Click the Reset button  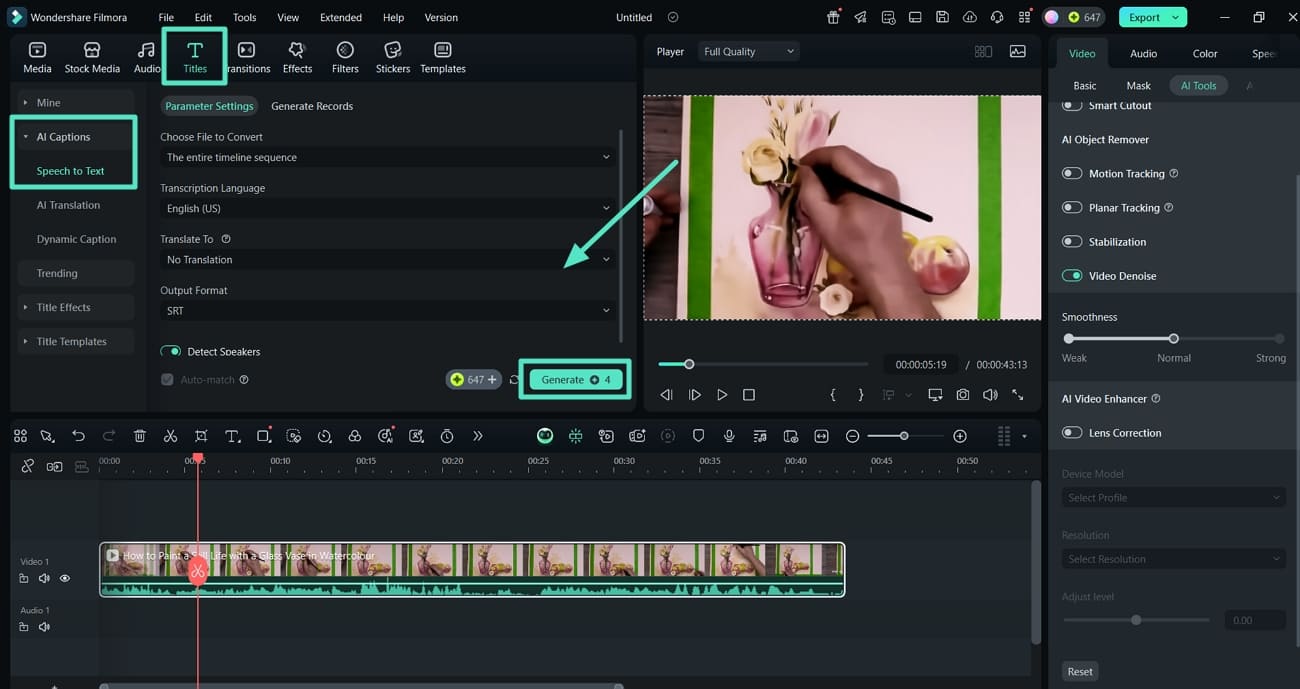(1080, 671)
